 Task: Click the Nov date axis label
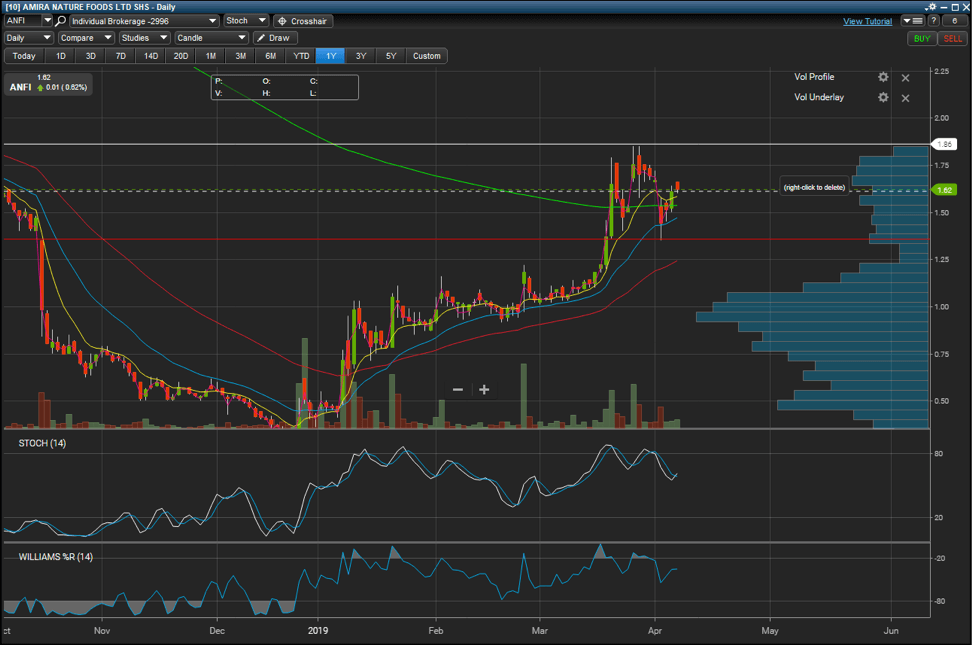(102, 631)
